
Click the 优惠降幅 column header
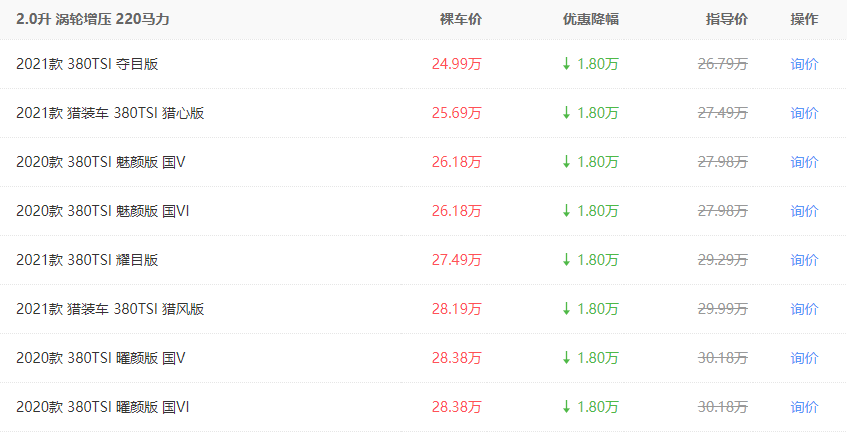pyautogui.click(x=590, y=20)
